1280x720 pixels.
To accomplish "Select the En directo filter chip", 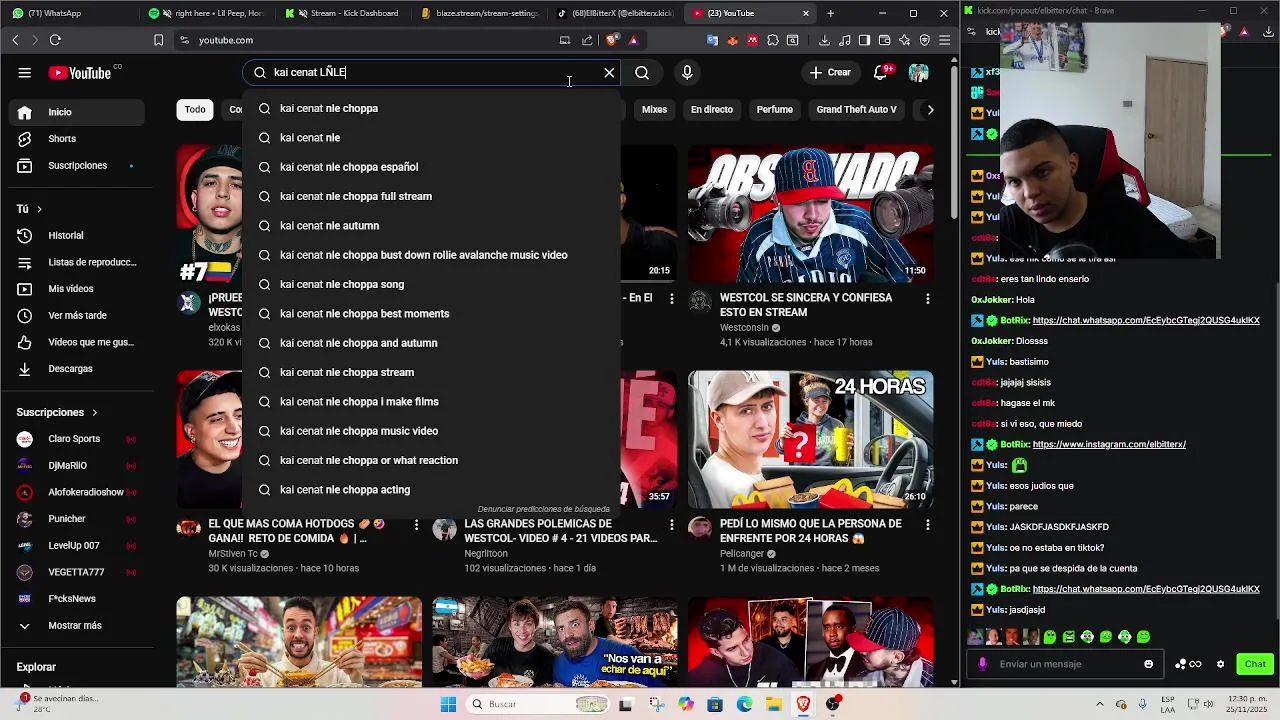I will pyautogui.click(x=712, y=109).
